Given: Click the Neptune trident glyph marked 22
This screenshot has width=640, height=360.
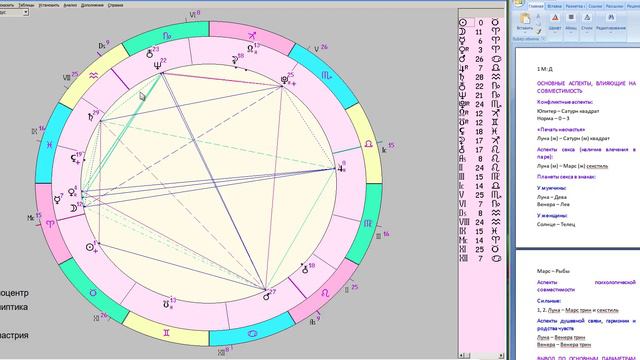Looking at the screenshot, I should (x=157, y=65).
